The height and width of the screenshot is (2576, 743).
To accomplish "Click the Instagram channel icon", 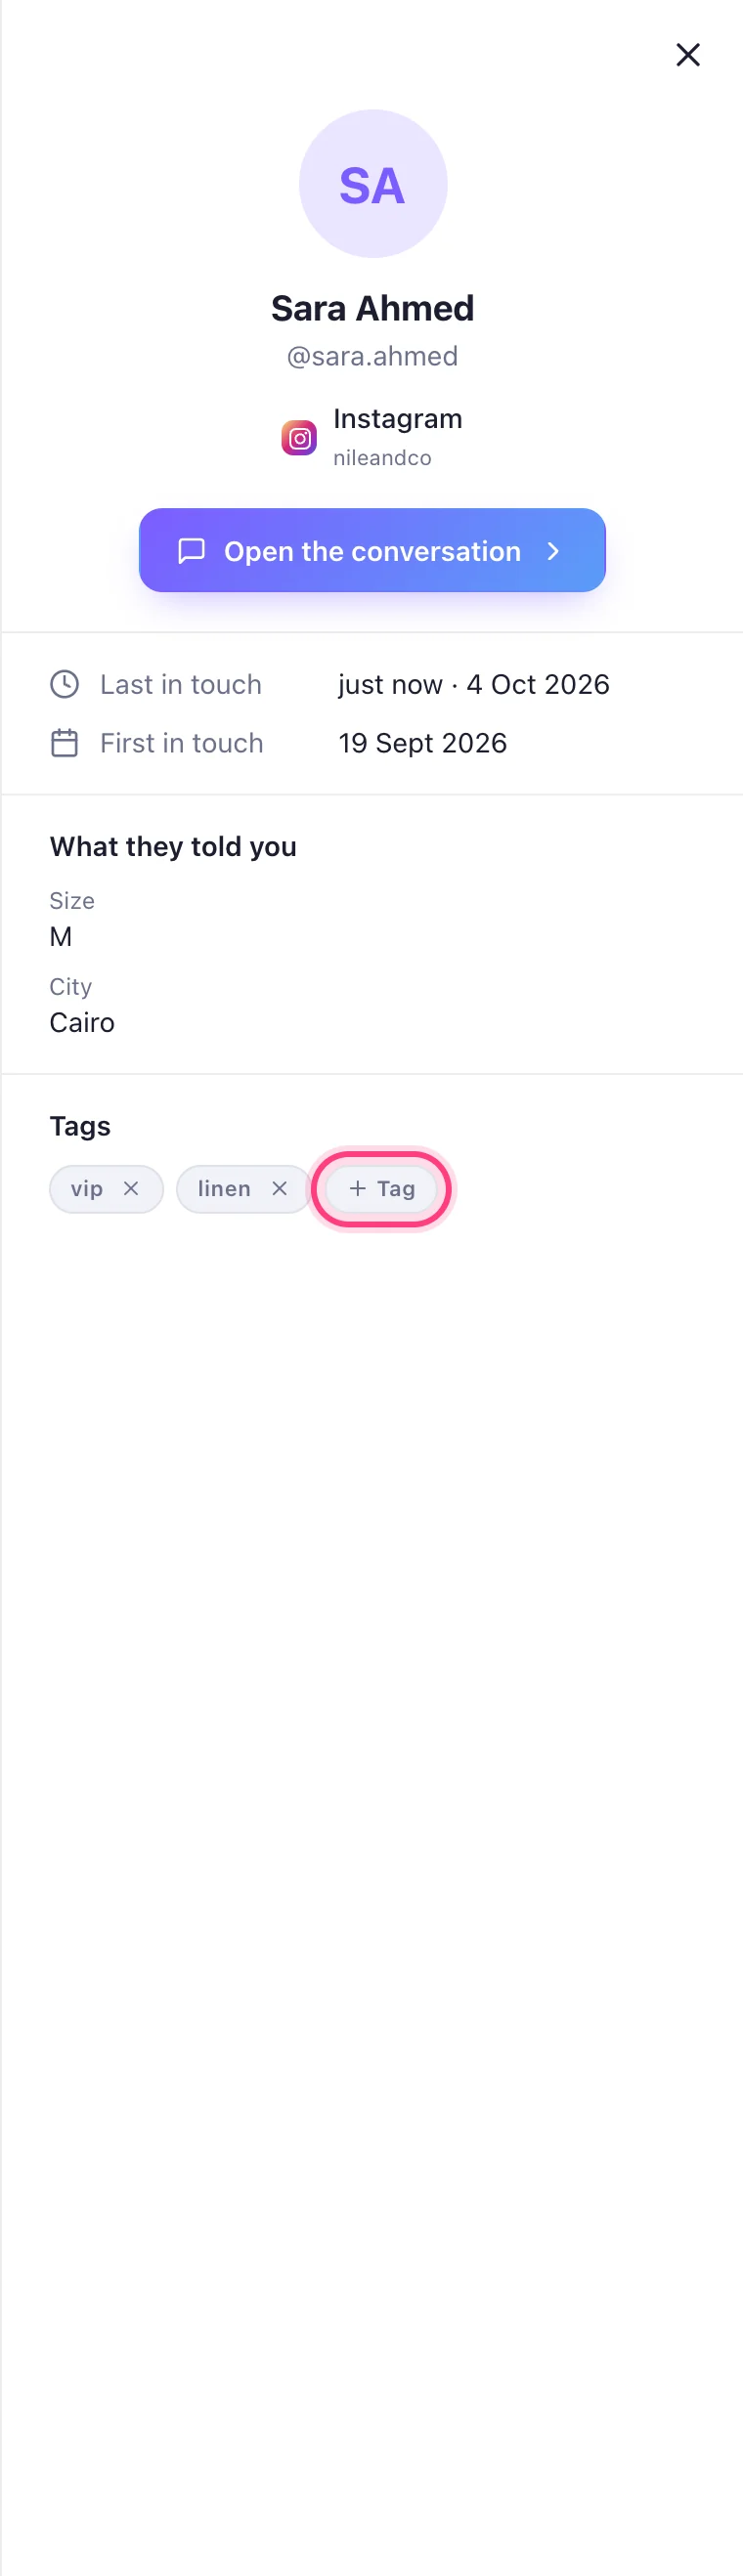I will (299, 438).
